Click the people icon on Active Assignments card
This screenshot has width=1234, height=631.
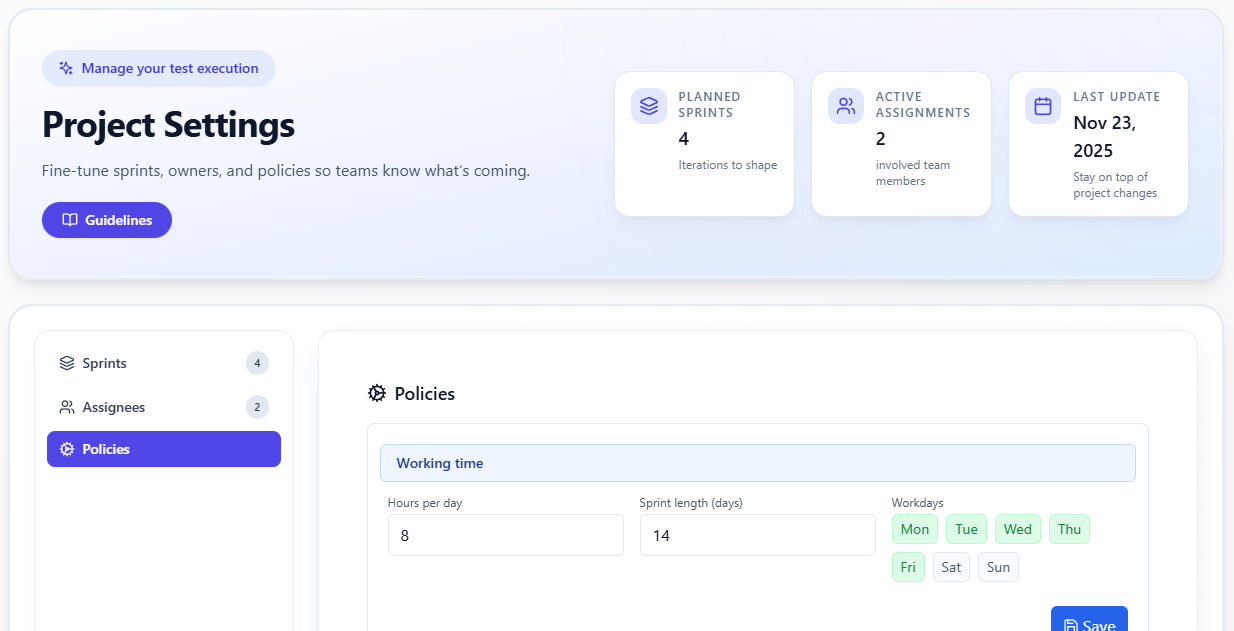click(x=846, y=105)
